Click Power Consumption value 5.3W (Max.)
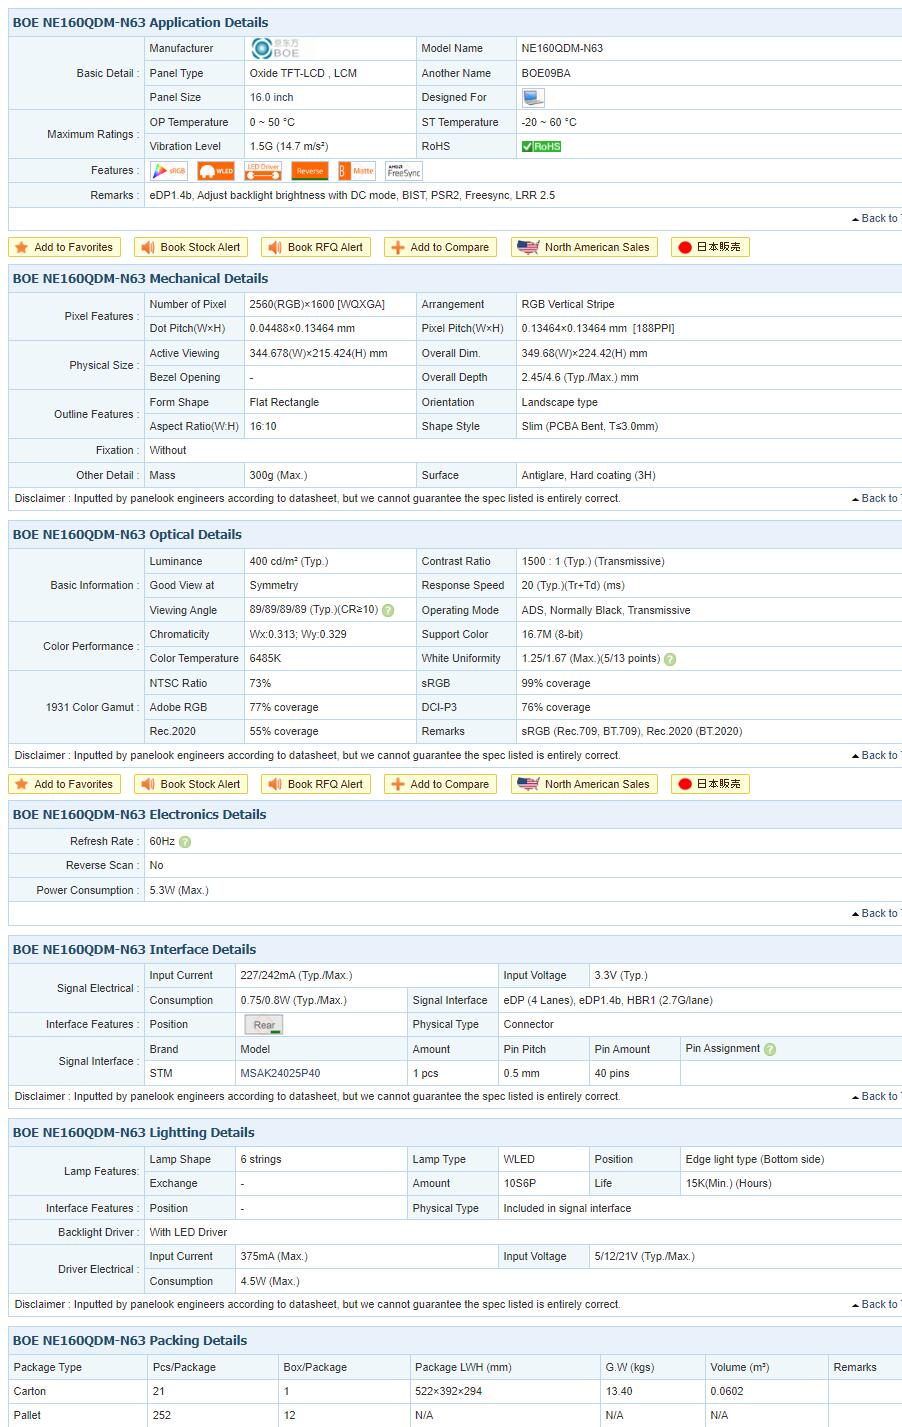 (179, 891)
